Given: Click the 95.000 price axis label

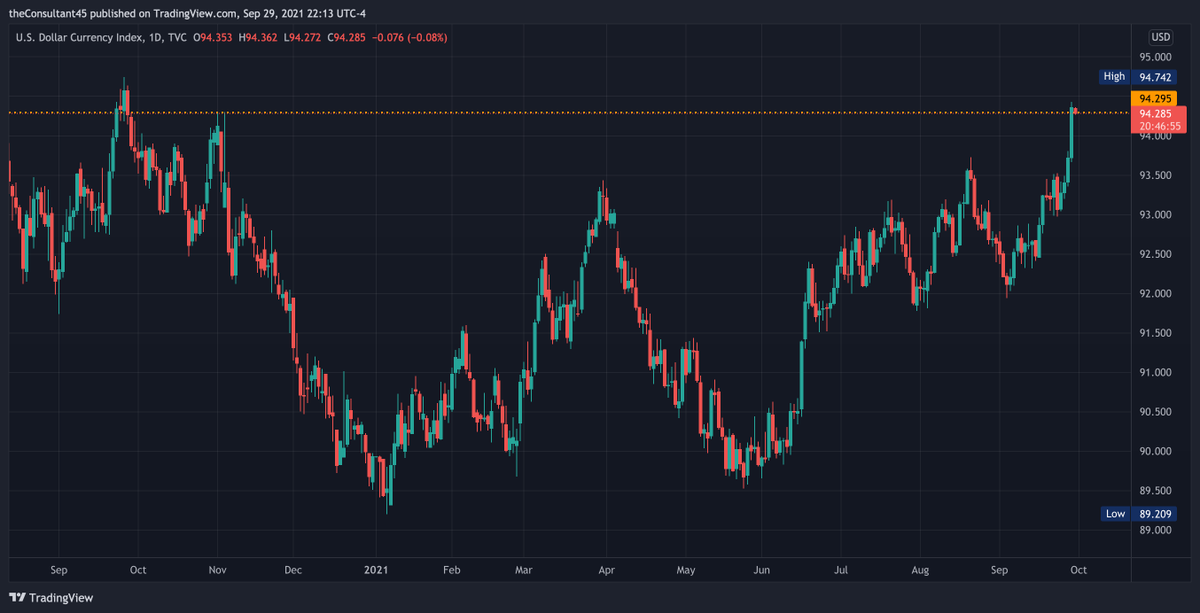Looking at the screenshot, I should (1155, 57).
